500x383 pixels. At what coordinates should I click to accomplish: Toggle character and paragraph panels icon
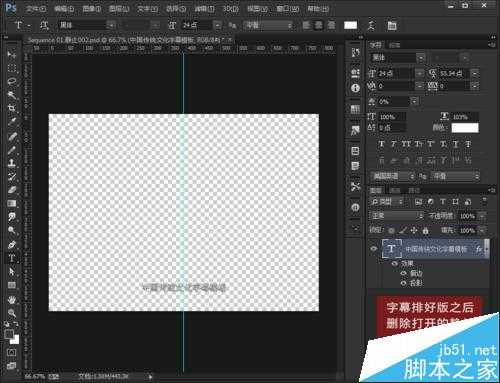pos(392,25)
